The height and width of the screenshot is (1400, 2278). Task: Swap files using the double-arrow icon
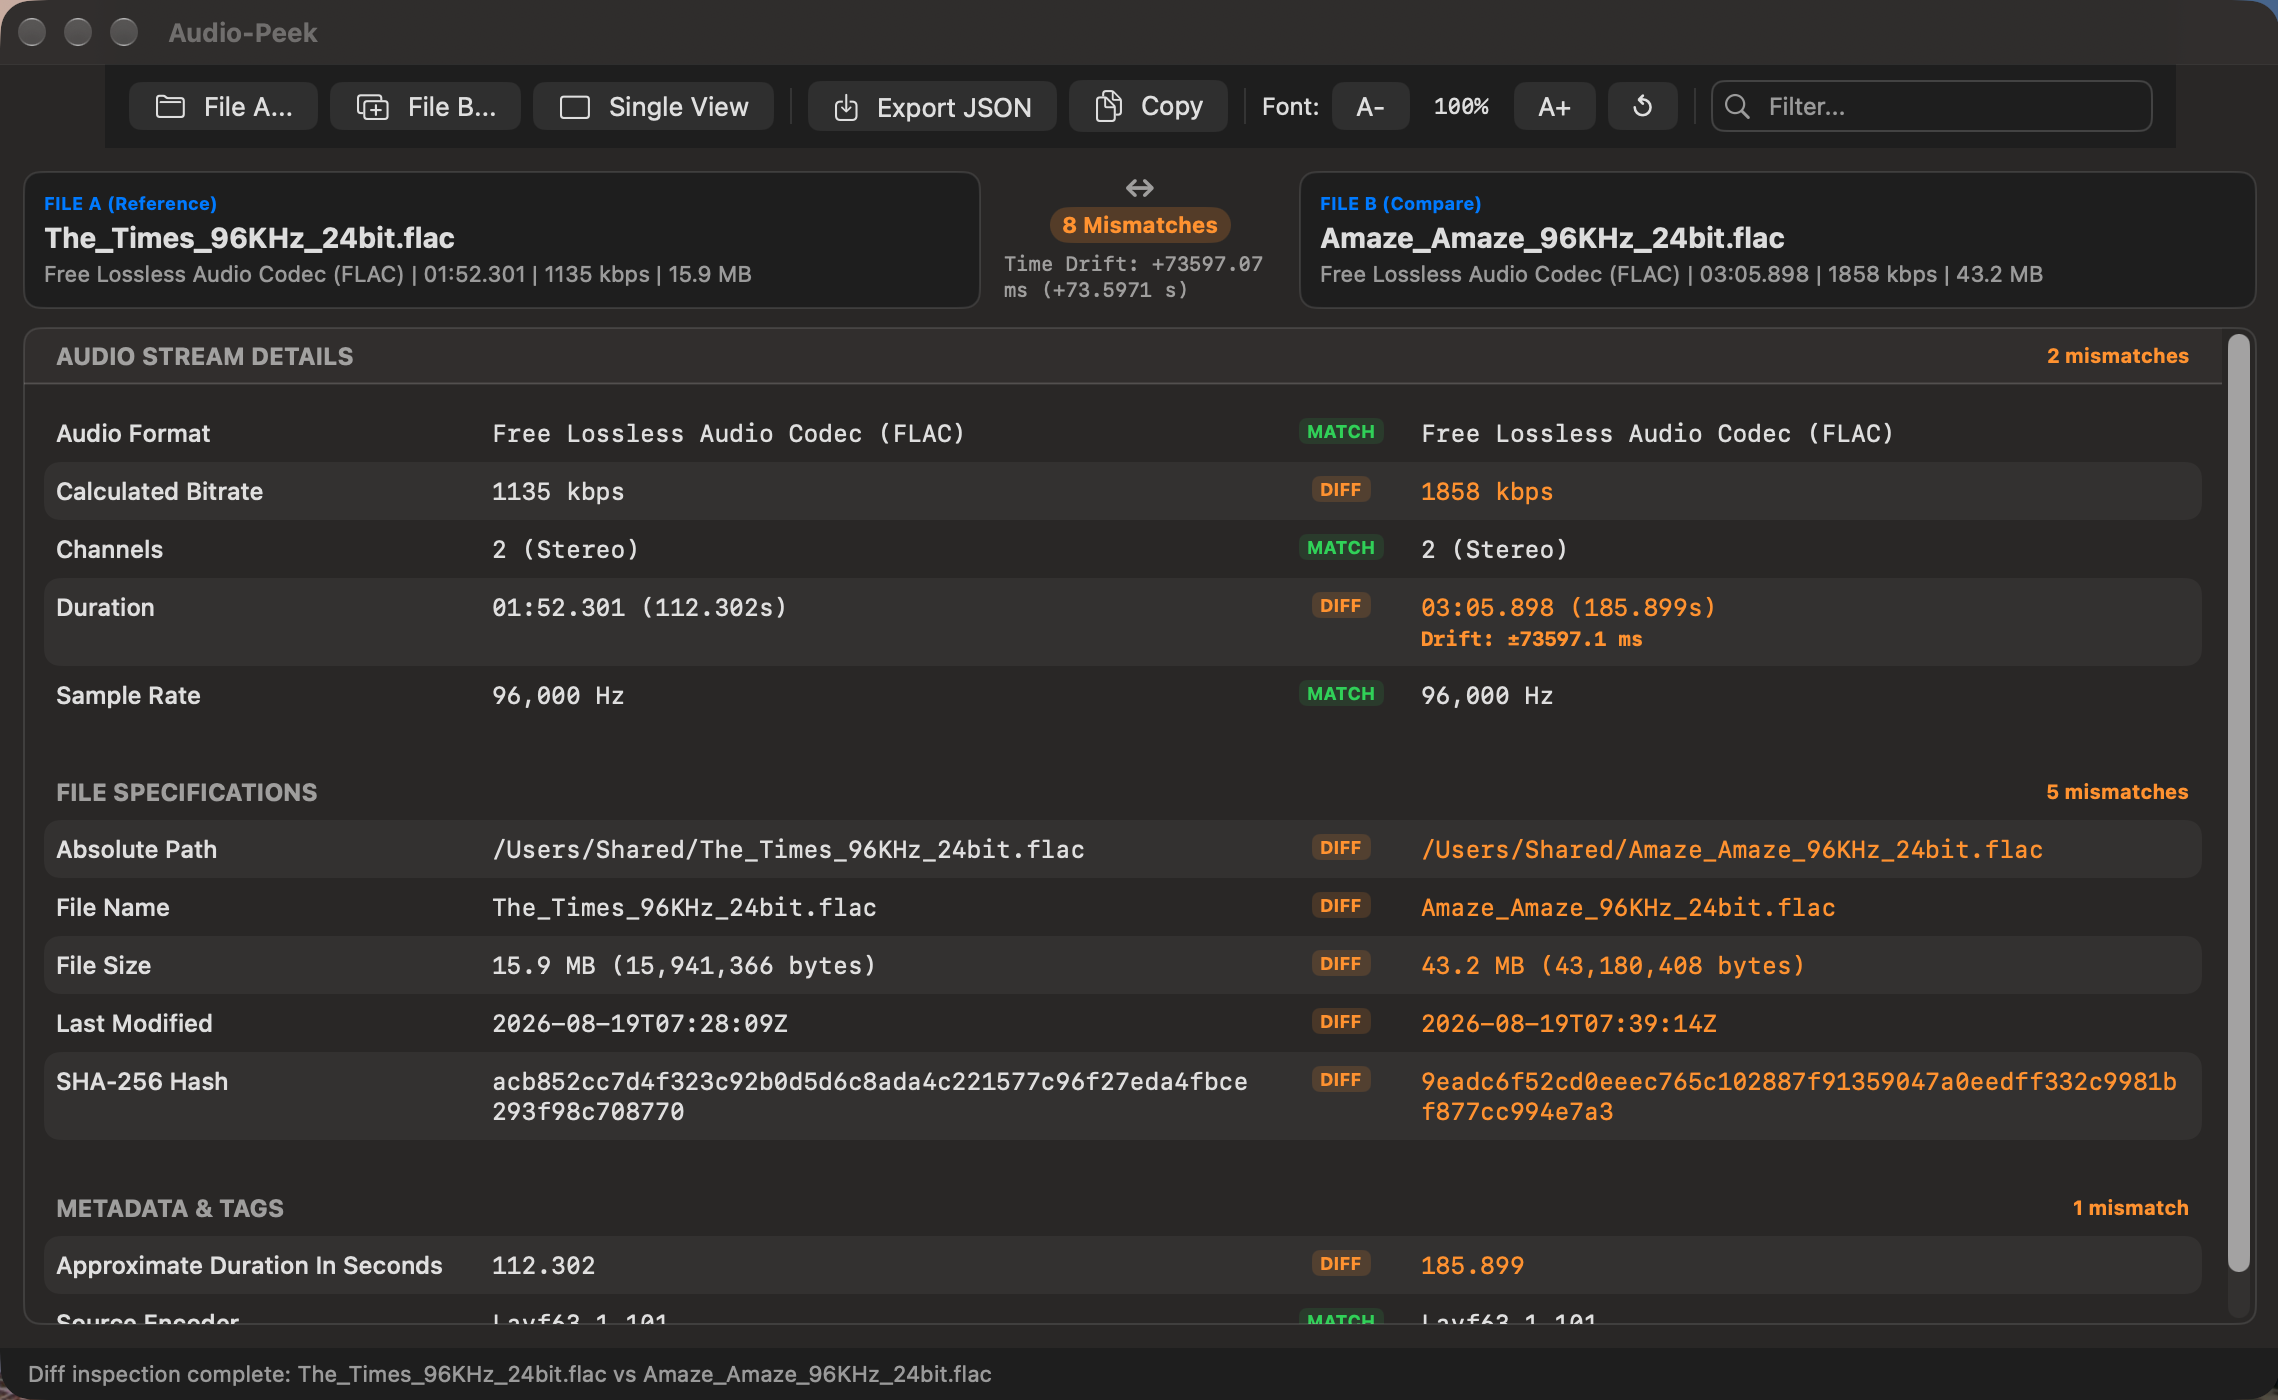1139,187
